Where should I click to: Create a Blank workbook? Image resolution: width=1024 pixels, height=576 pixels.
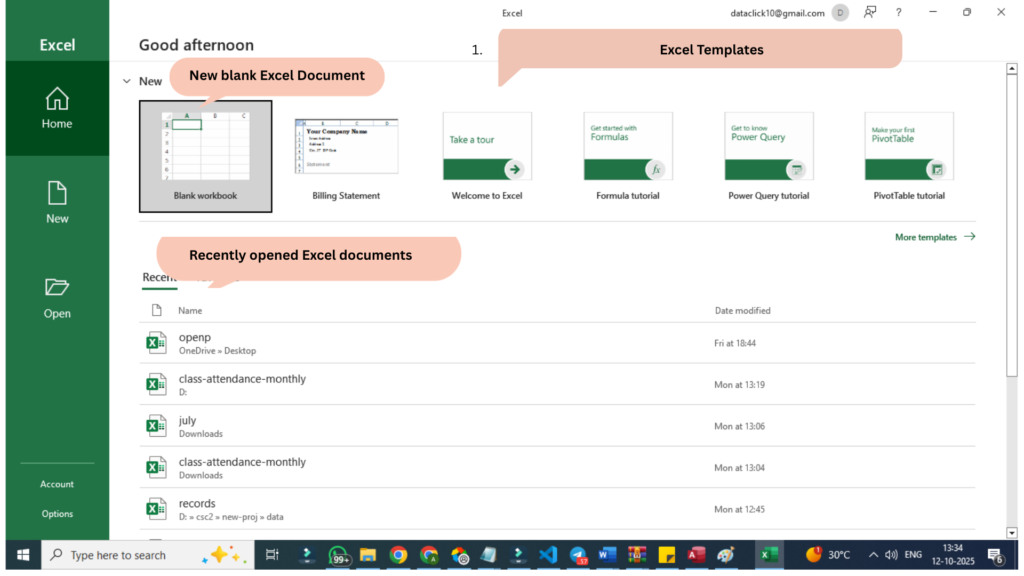point(205,155)
